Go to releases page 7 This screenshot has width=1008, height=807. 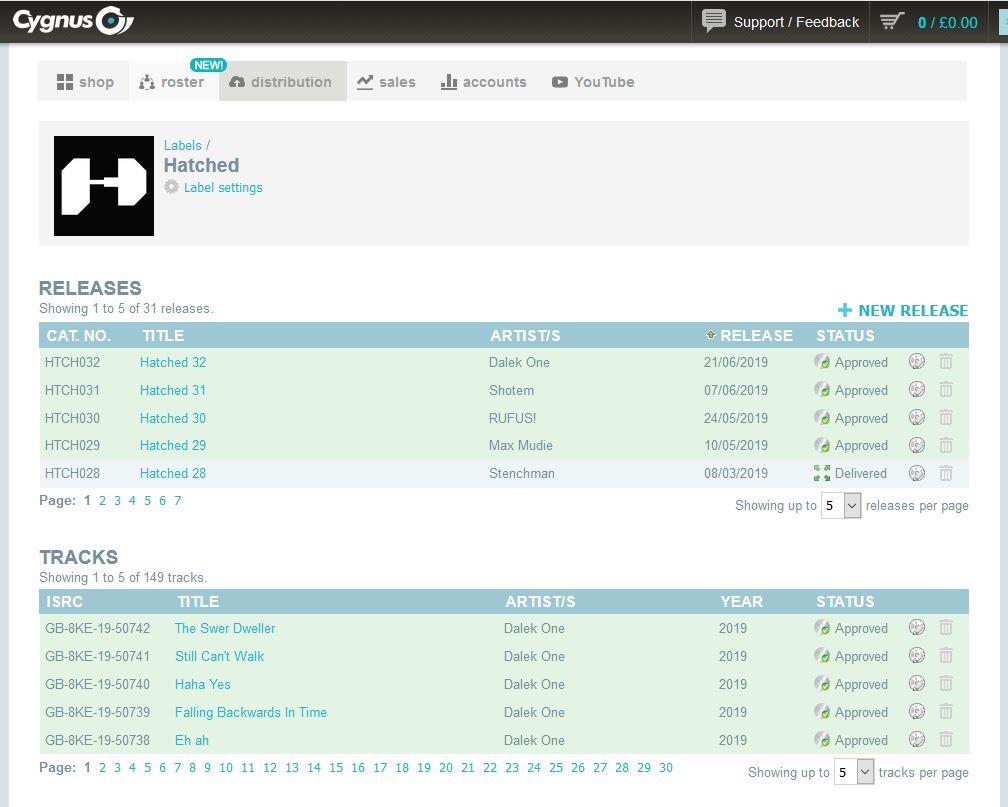coord(177,500)
